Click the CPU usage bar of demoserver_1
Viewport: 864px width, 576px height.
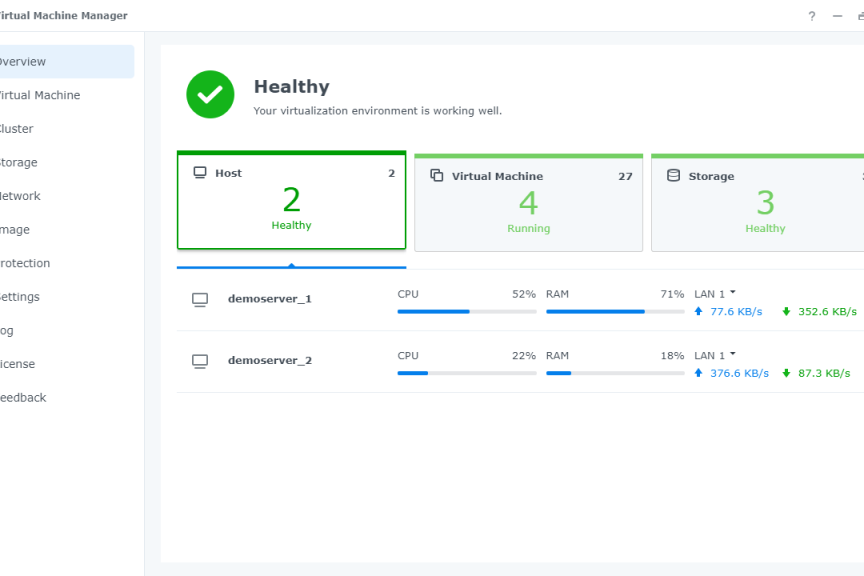[x=466, y=311]
